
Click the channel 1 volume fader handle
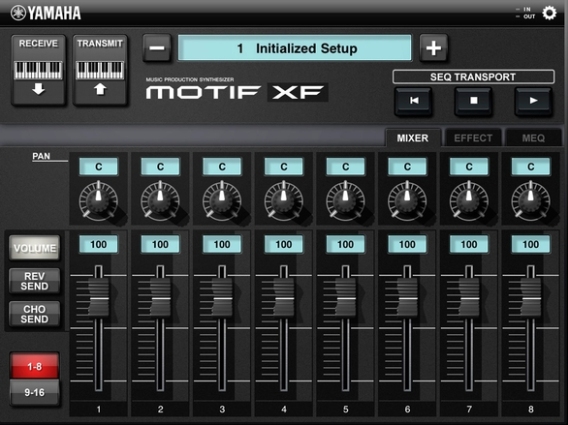point(99,298)
